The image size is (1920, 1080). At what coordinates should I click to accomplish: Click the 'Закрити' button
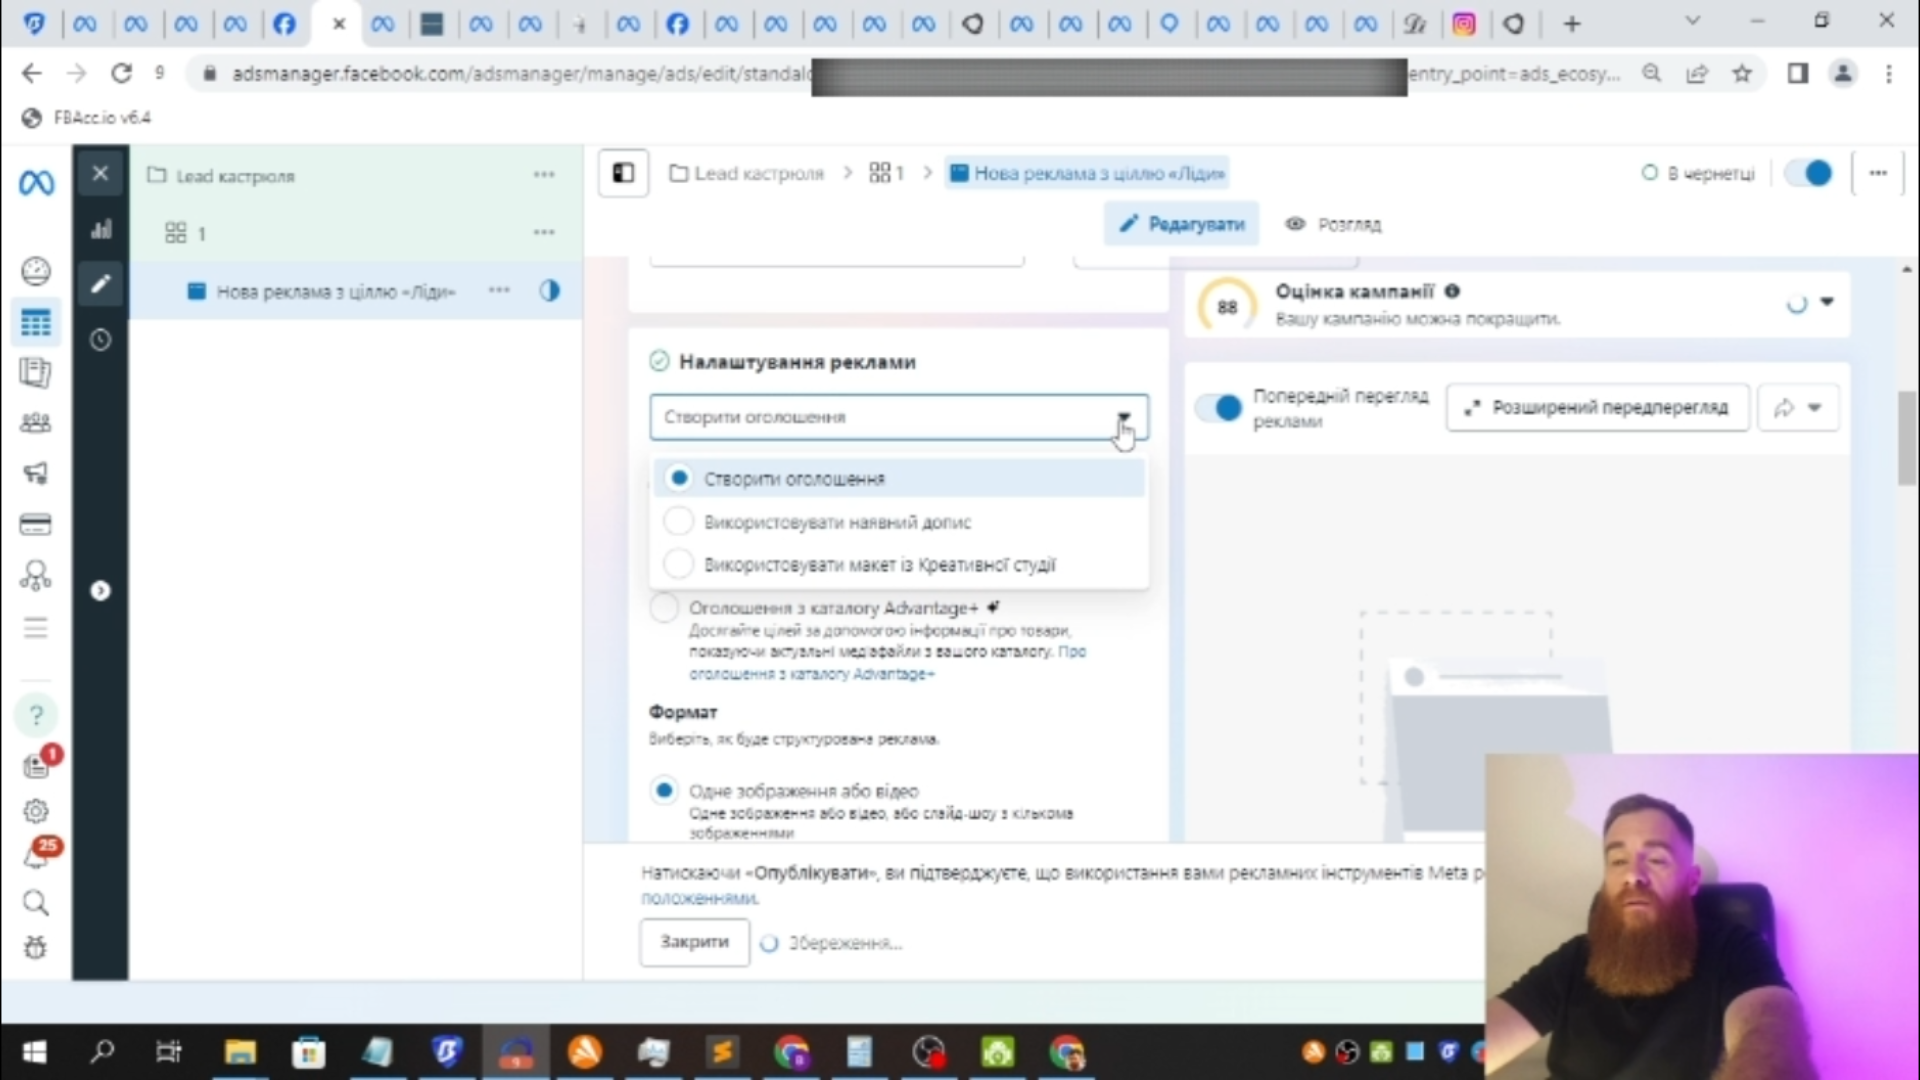(x=694, y=942)
